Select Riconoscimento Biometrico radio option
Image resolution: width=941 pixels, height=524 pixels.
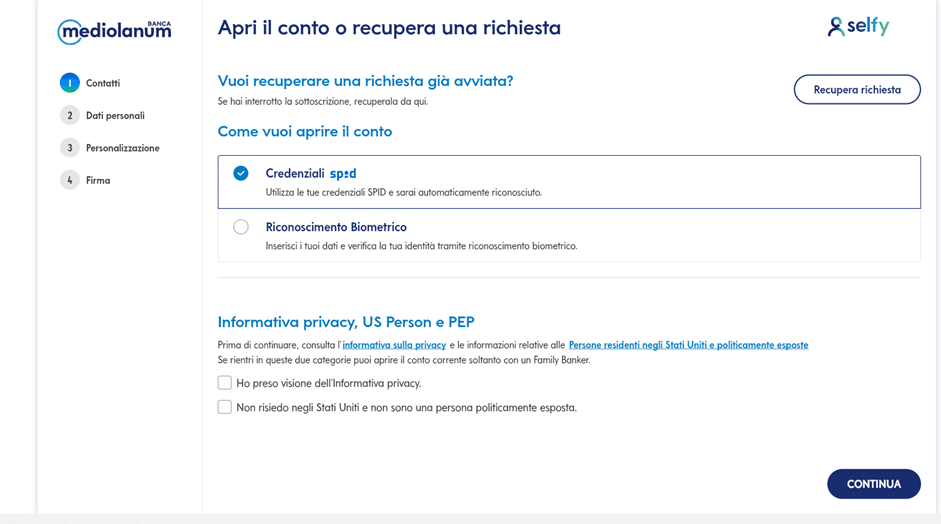tap(241, 227)
